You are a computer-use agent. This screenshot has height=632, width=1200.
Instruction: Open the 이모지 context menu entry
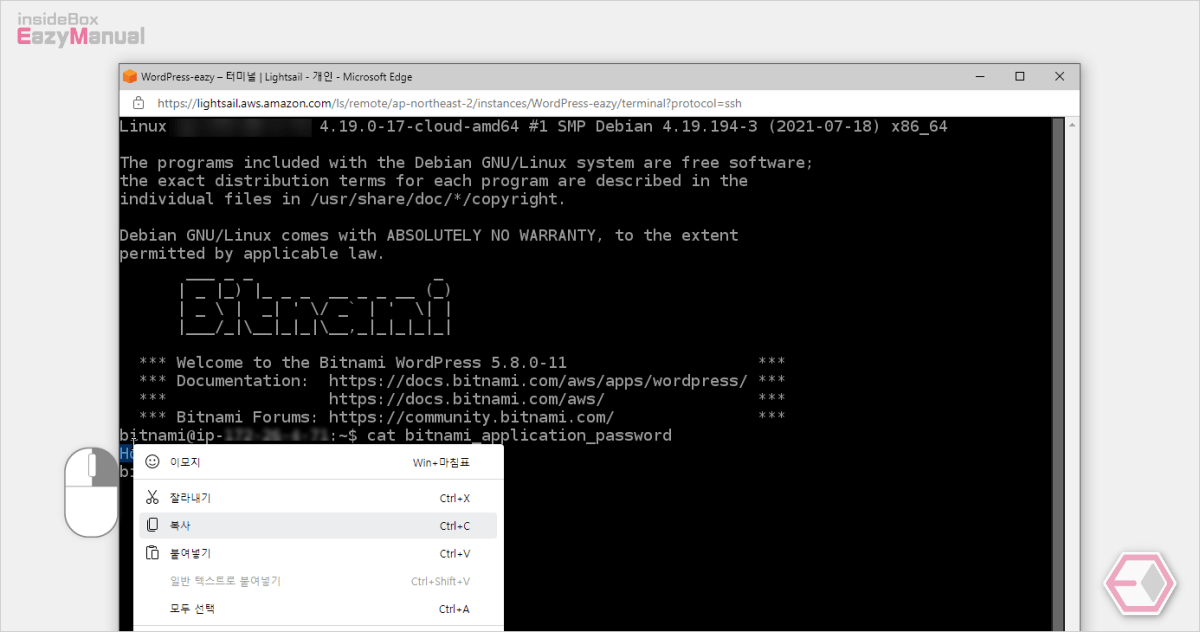(x=318, y=462)
